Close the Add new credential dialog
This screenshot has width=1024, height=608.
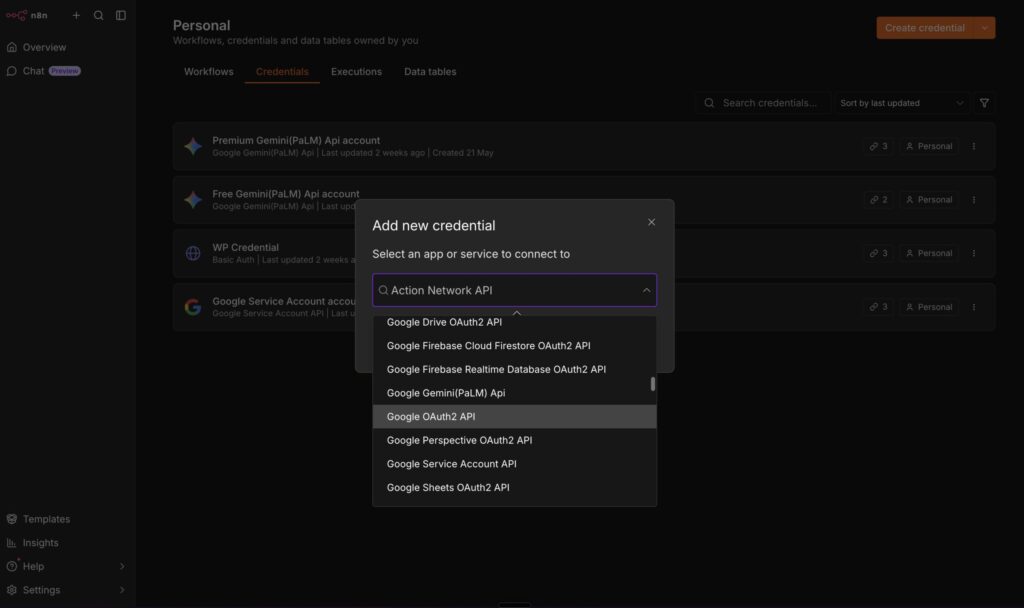coord(651,223)
